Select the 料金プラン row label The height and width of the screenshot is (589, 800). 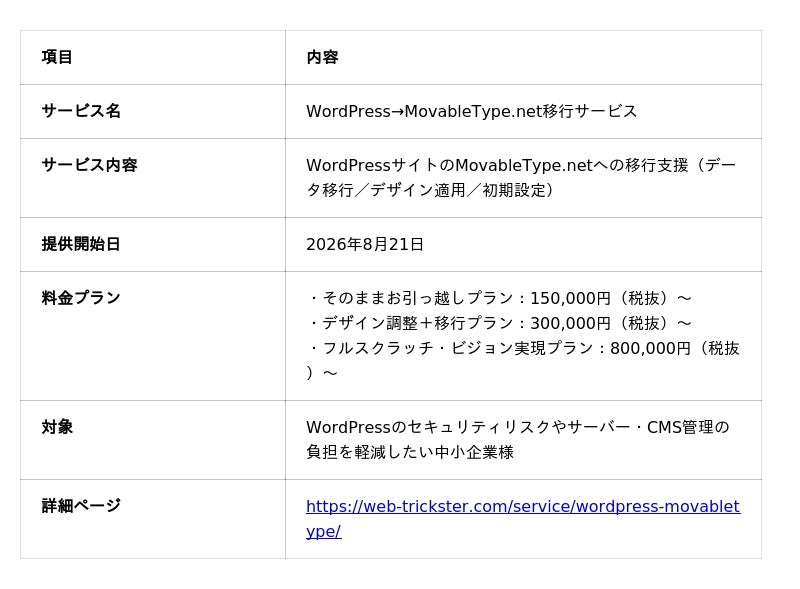click(x=81, y=298)
